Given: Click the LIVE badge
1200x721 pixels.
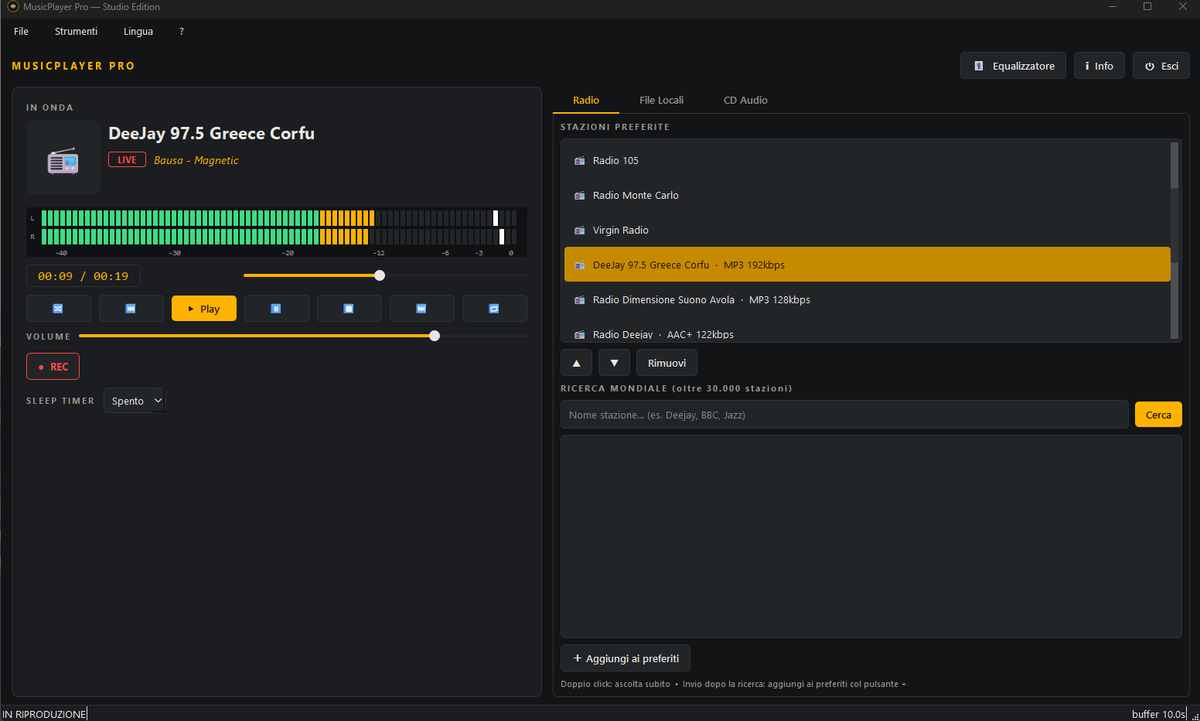Looking at the screenshot, I should coord(127,160).
